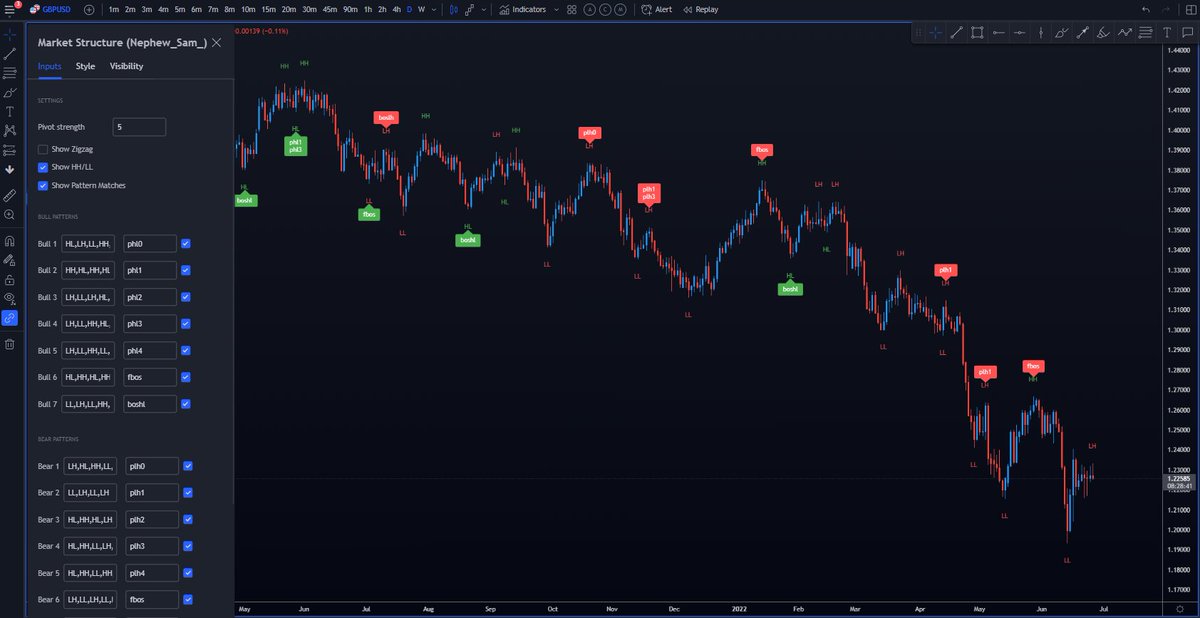Select the Fib retracement tool in sidebar
Screen dimensions: 1200x618
(x=10, y=72)
